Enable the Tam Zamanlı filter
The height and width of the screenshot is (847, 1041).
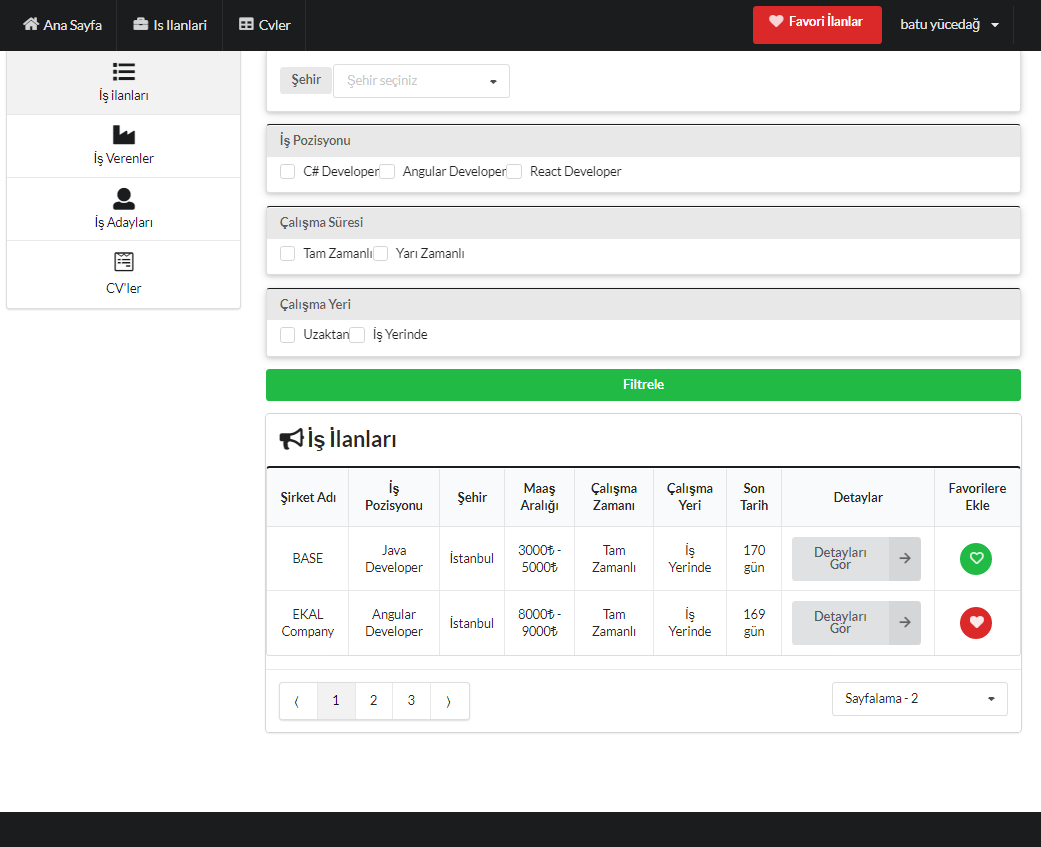[287, 254]
